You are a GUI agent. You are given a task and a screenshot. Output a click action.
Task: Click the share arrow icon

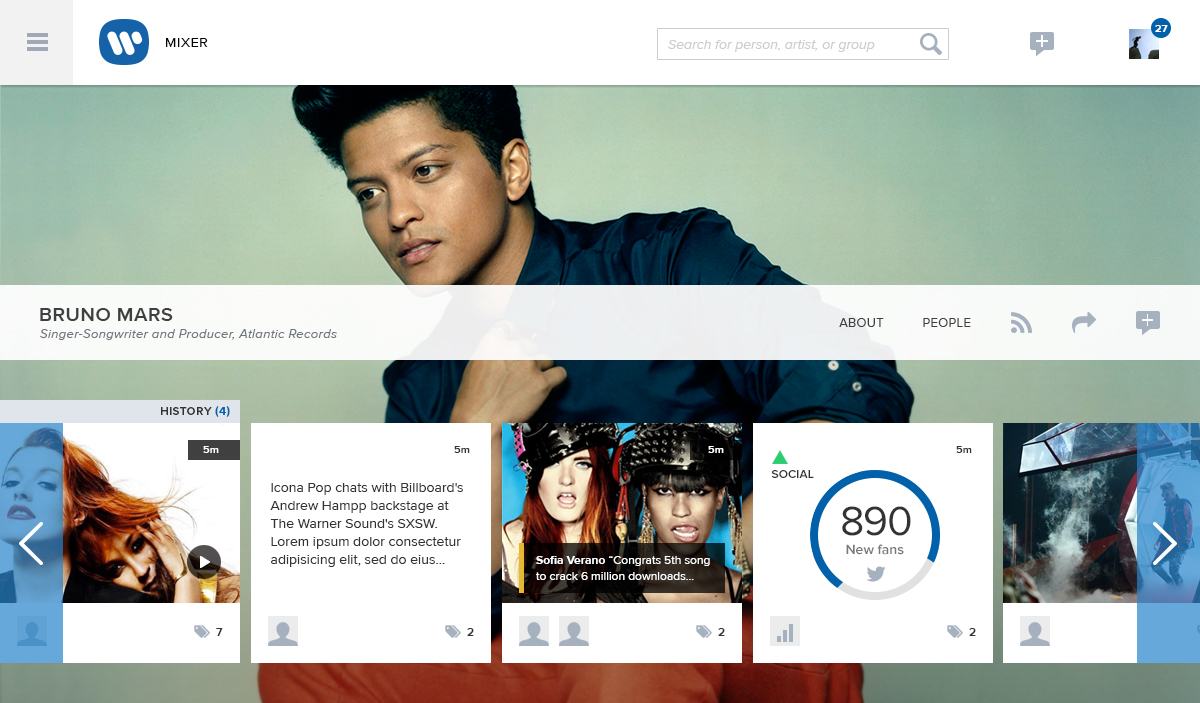coord(1084,322)
